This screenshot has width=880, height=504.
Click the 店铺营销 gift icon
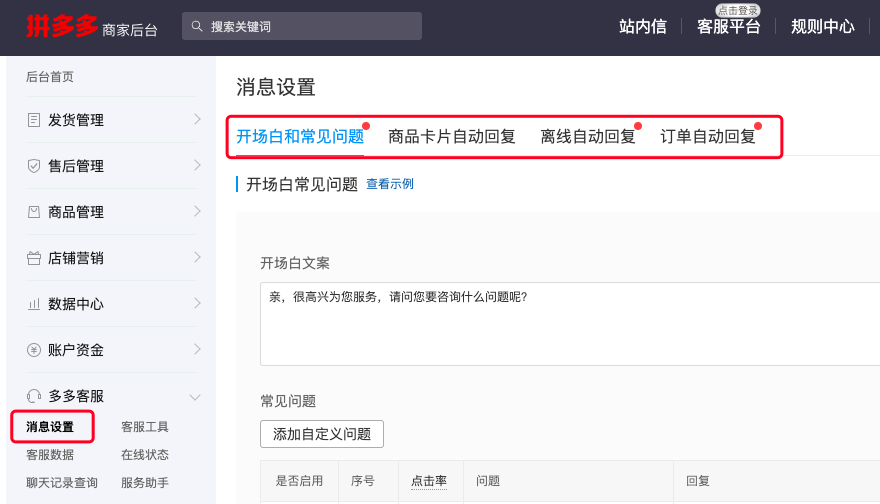tap(34, 258)
